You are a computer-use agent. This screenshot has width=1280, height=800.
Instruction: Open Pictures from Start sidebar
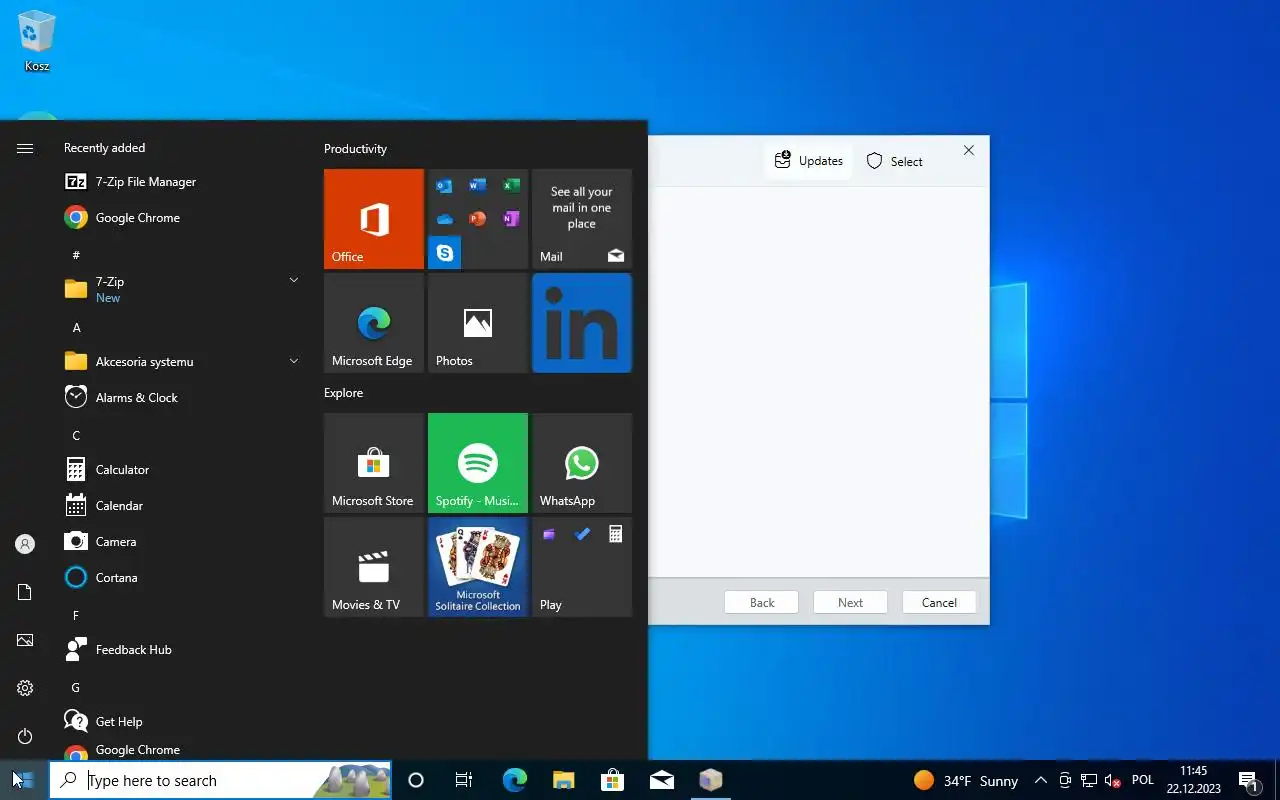25,640
